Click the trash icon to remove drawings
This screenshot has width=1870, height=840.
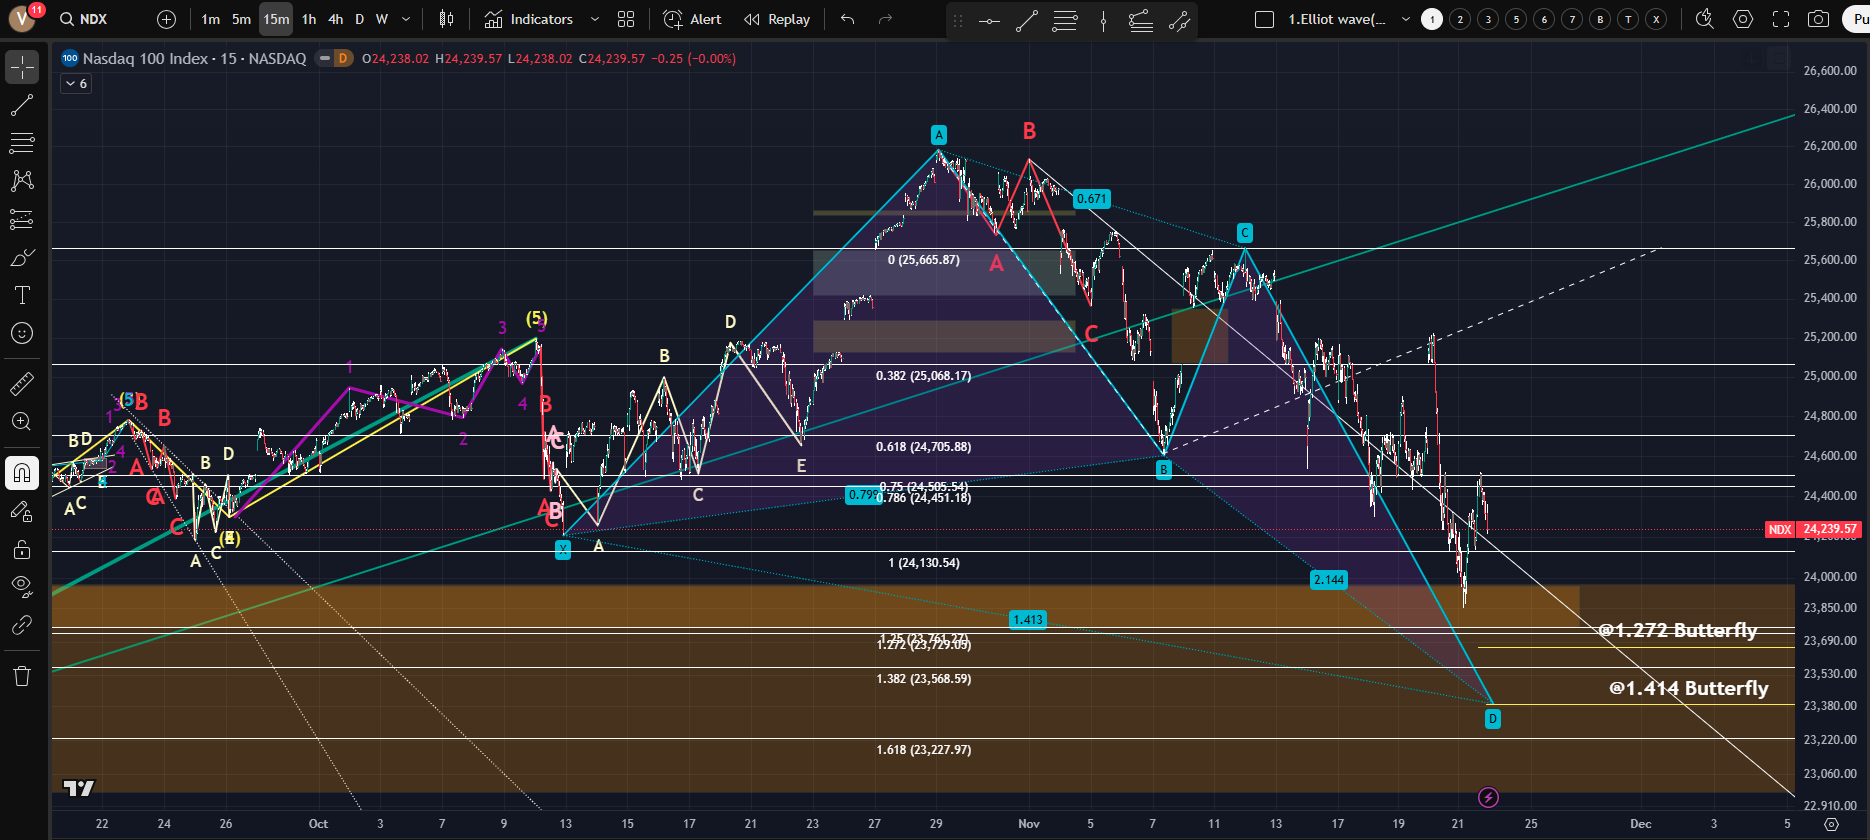point(22,676)
